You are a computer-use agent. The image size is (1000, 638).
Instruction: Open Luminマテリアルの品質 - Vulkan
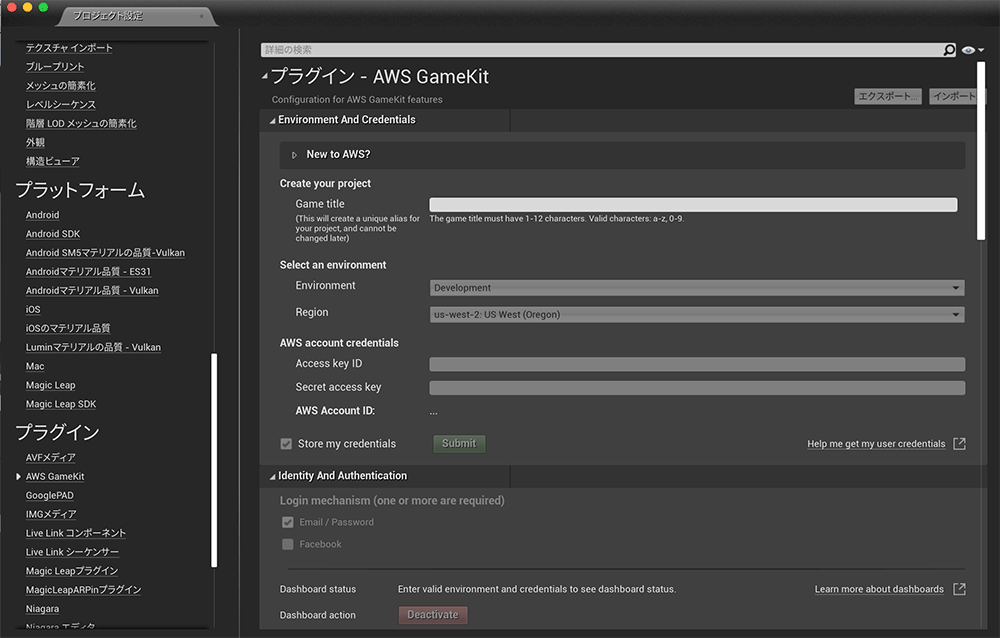click(93, 347)
